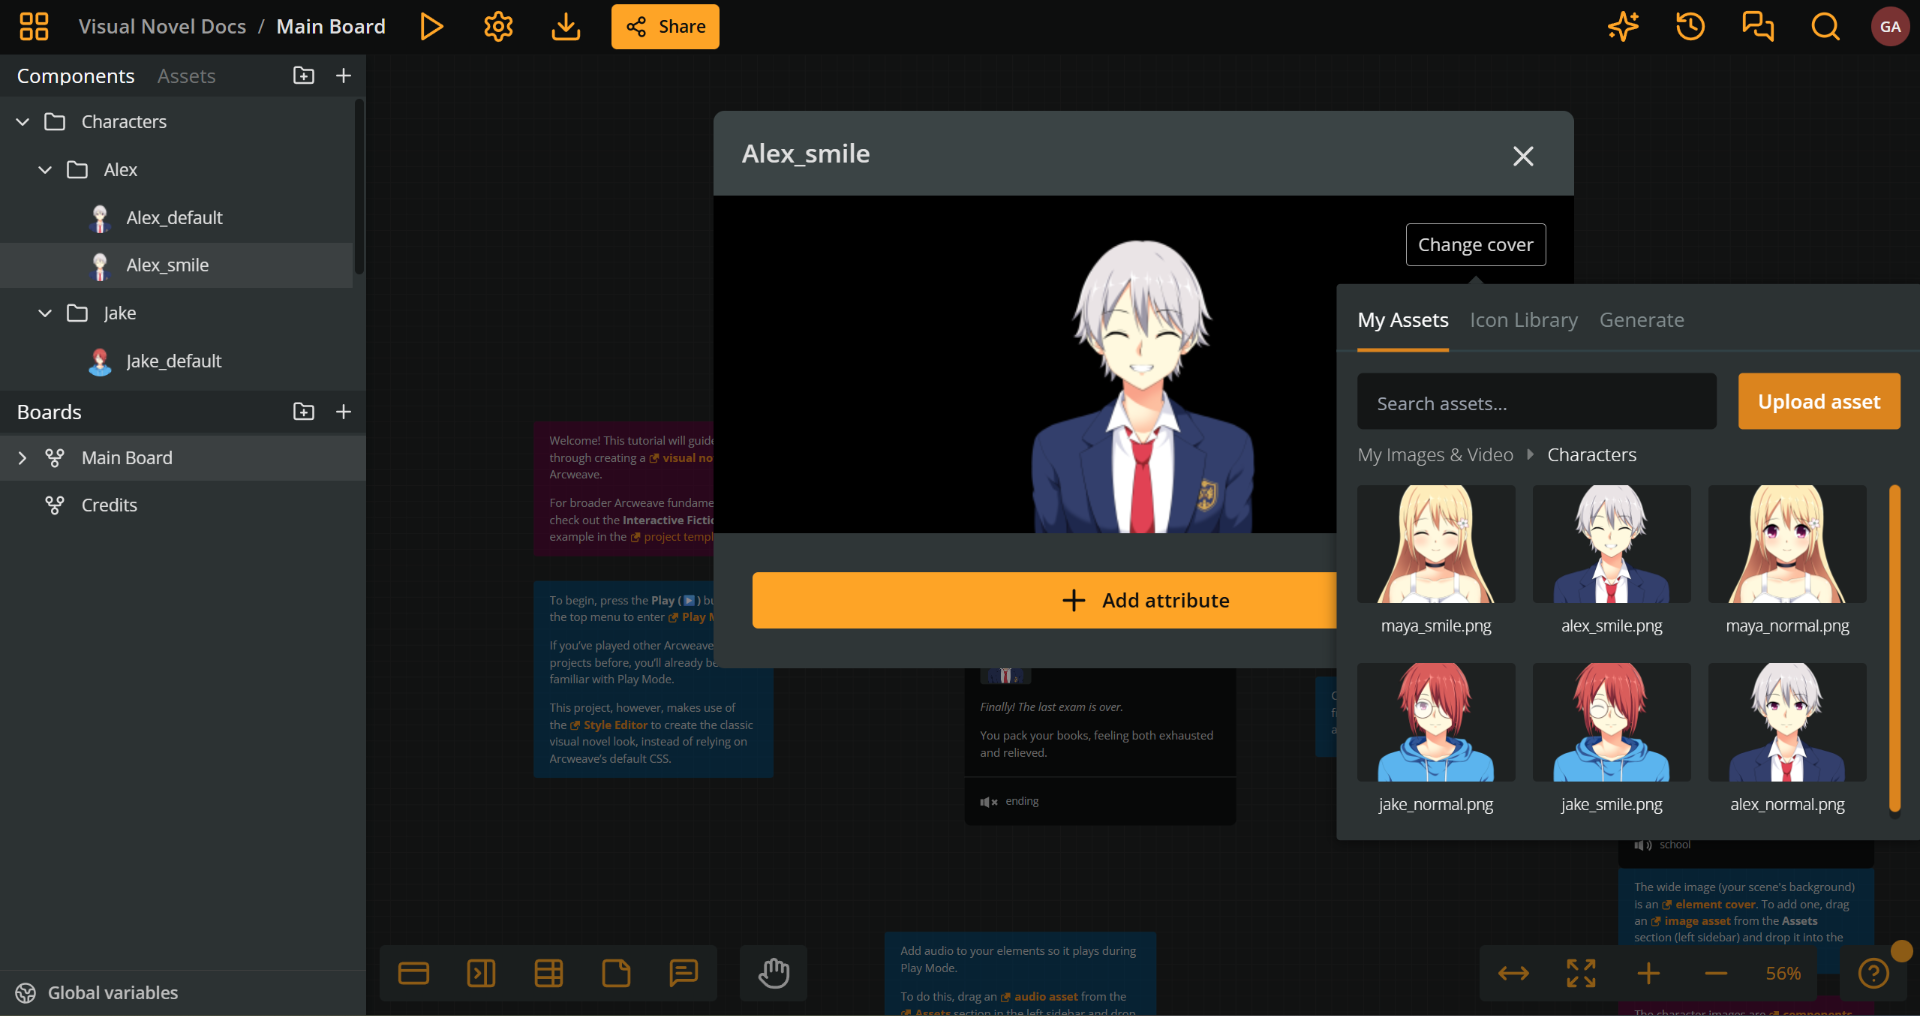Screen dimensions: 1920x1016
Task: Start Play Mode with the play icon
Action: point(431,27)
